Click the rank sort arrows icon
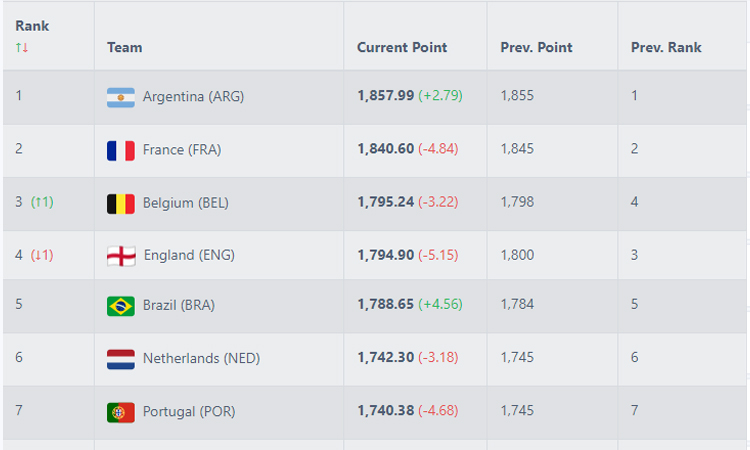The height and width of the screenshot is (450, 750). [22, 47]
